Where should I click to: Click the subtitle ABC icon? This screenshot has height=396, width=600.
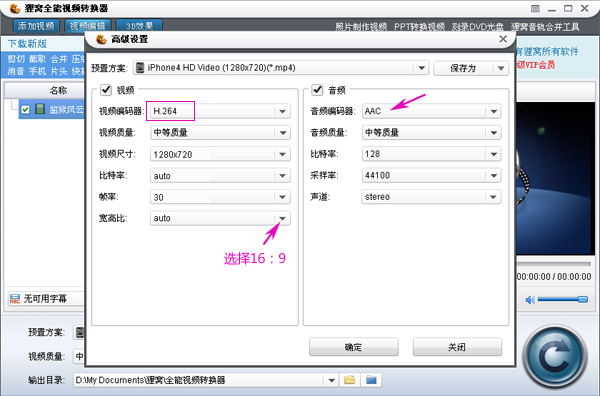(x=15, y=298)
